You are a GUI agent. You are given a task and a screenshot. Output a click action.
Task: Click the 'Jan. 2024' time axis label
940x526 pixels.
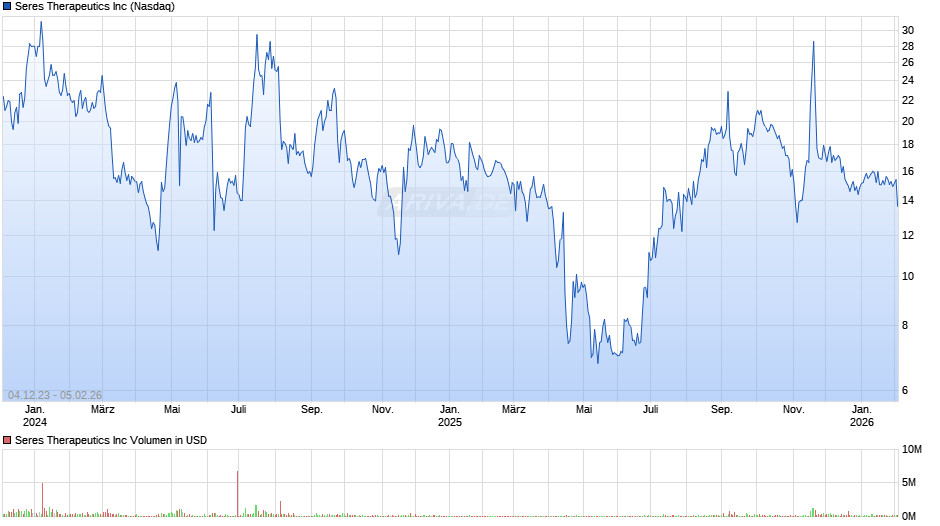35,416
